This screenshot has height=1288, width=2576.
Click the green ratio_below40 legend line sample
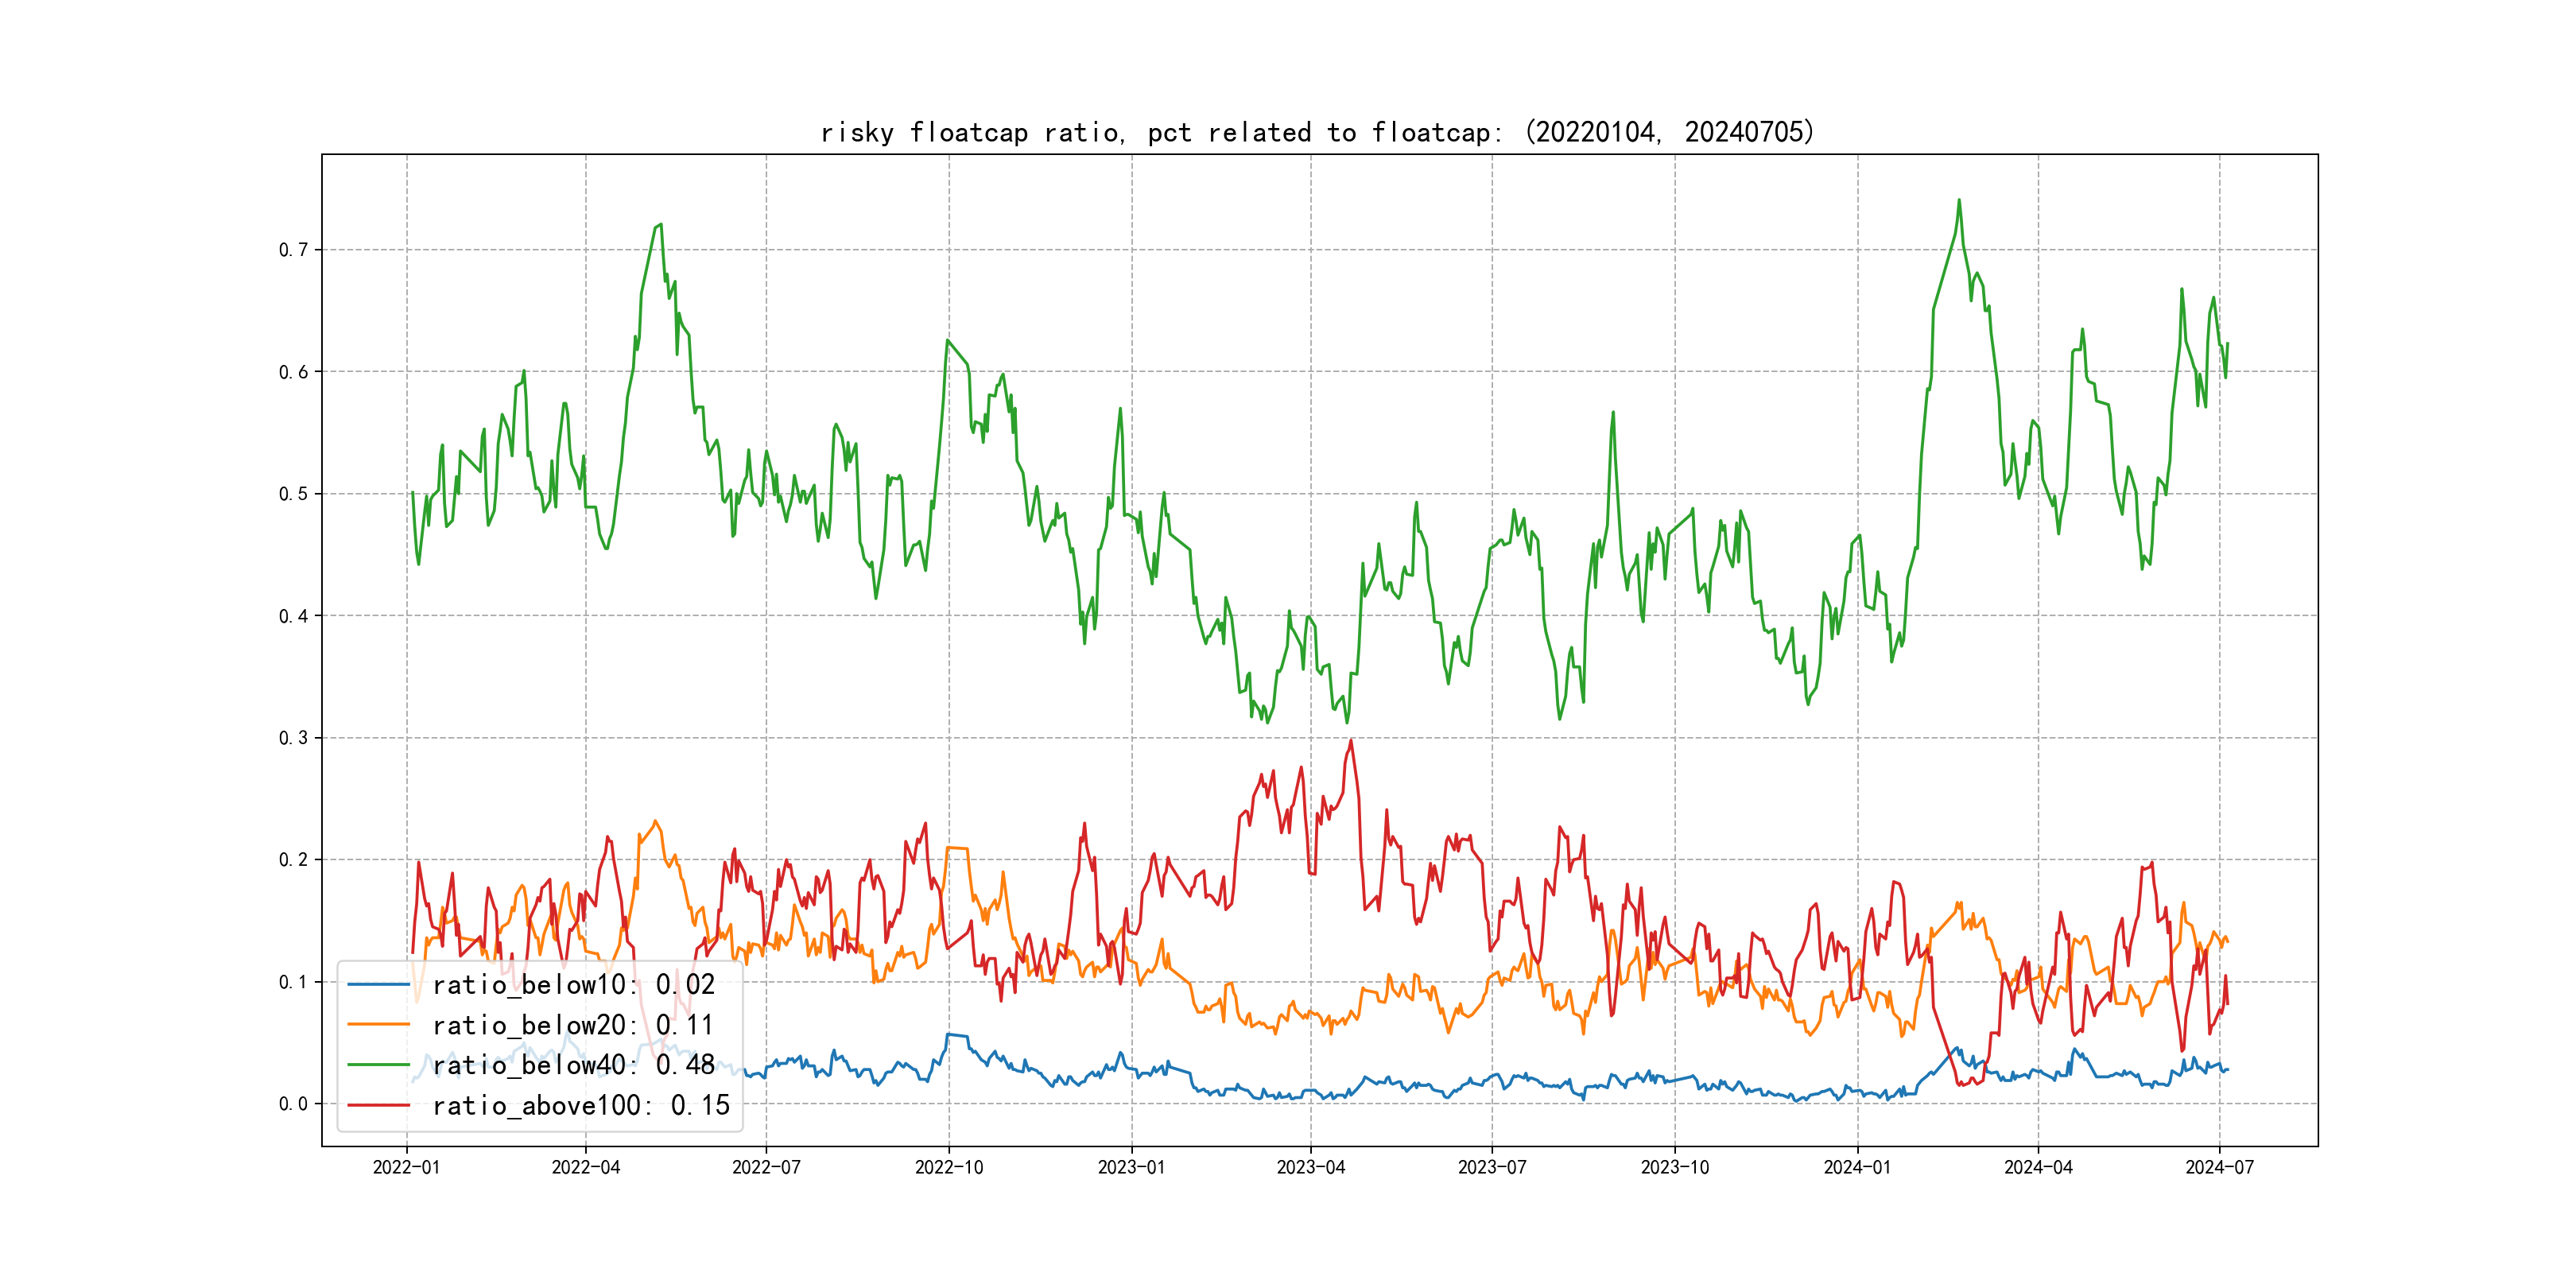click(x=379, y=1065)
